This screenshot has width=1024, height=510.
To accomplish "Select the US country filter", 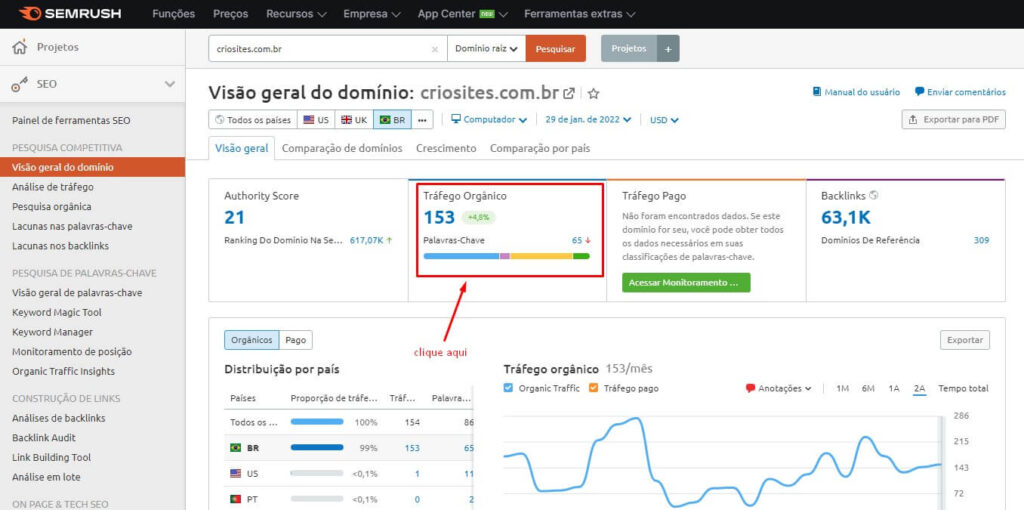I will click(317, 120).
